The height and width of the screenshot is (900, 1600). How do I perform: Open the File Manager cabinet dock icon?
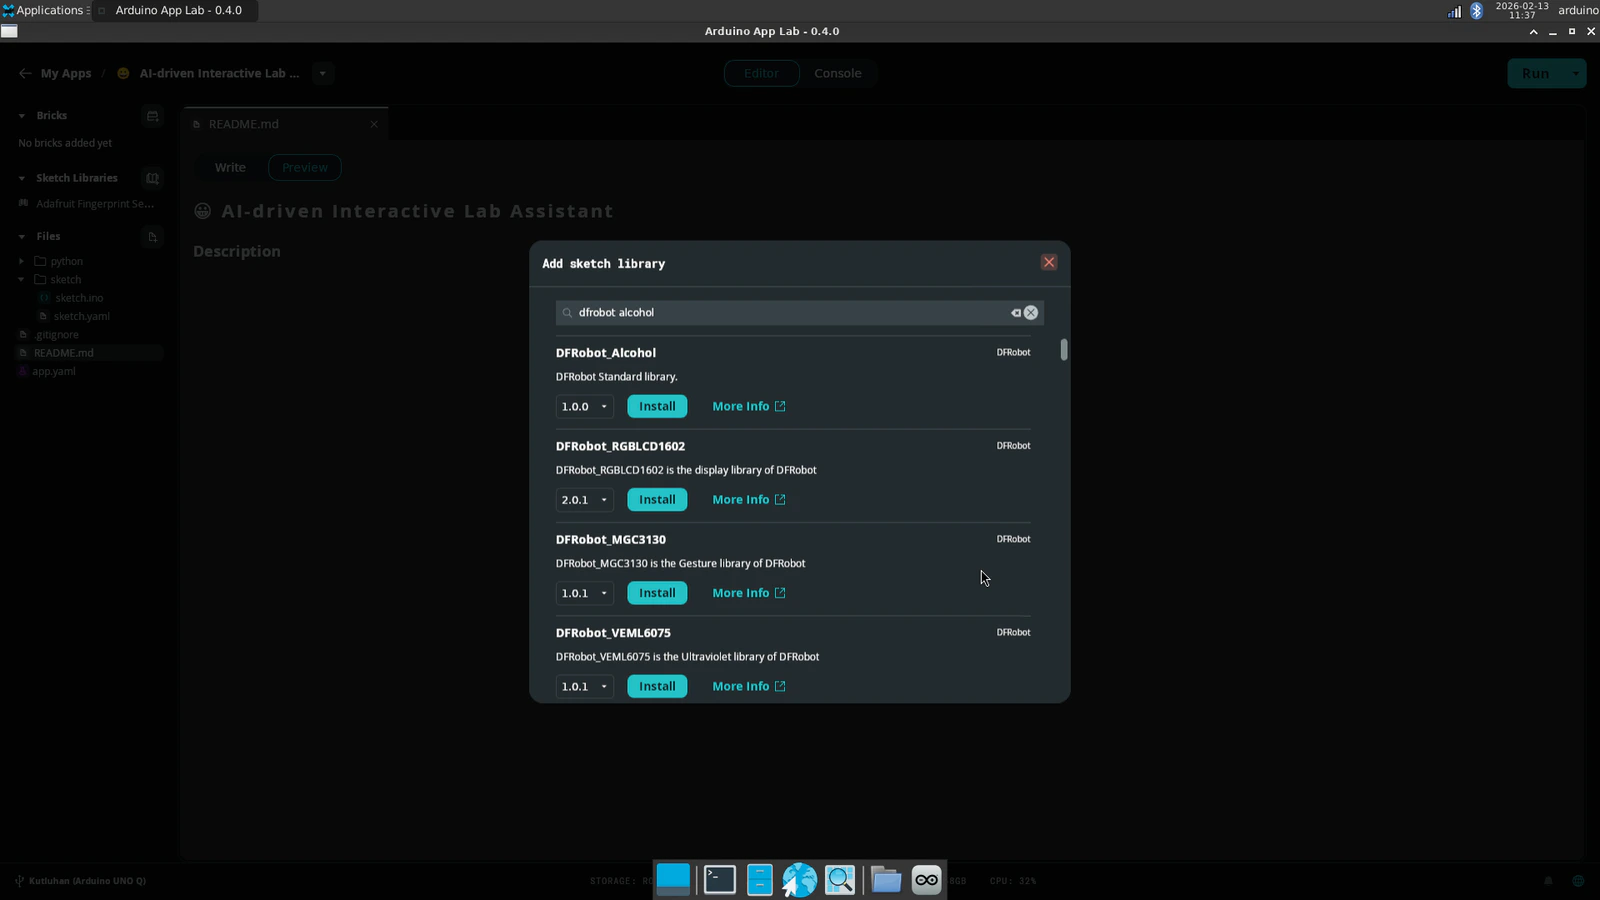760,879
